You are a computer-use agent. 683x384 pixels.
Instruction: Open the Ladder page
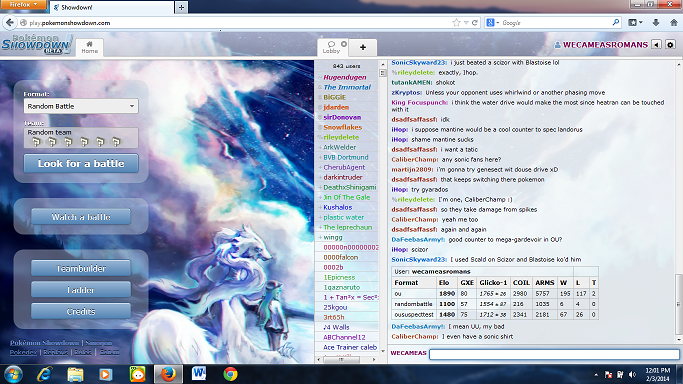81,290
